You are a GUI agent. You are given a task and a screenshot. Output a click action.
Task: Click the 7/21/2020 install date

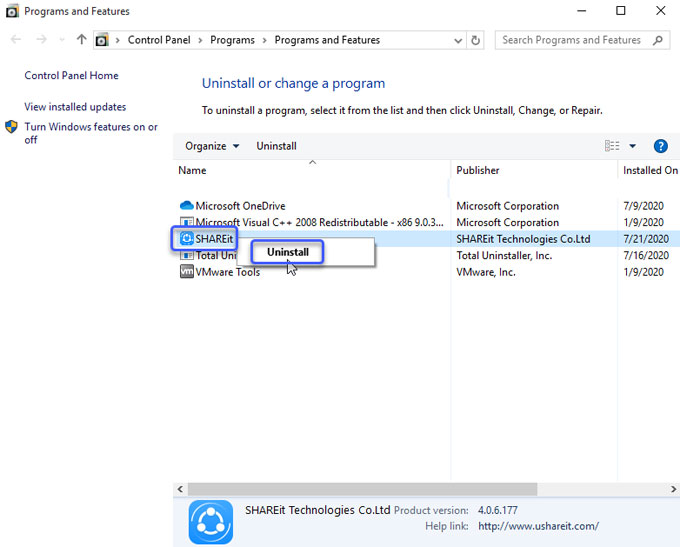(646, 239)
